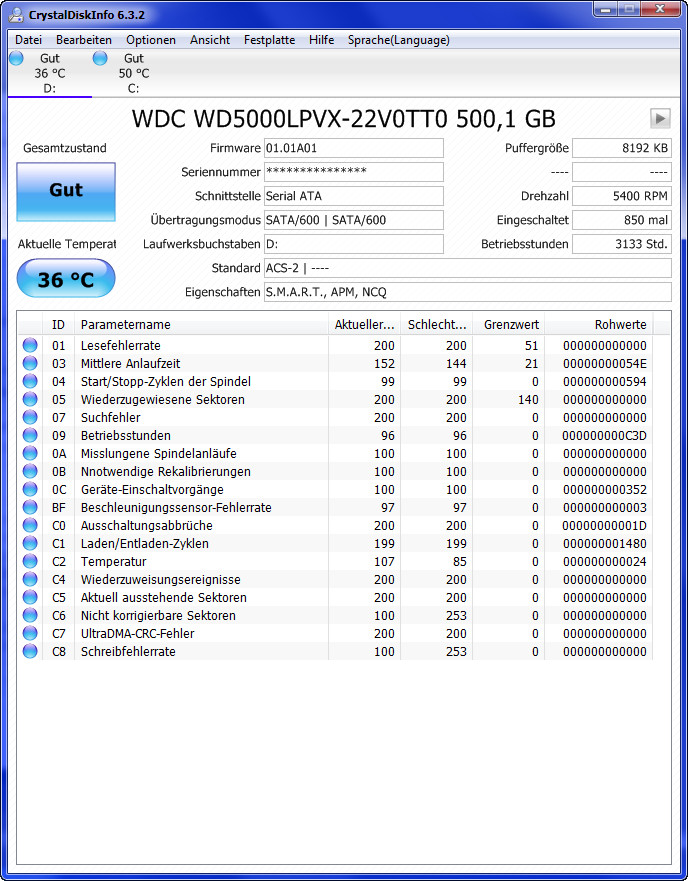Screen dimensions: 688x881
Task: Click status orb of Misslungene Spindelanläufe row
Action: pos(30,453)
